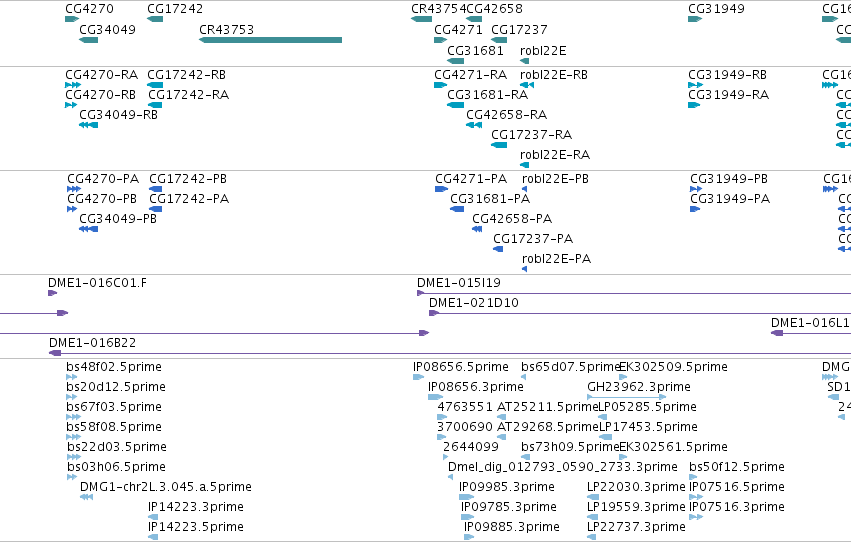The width and height of the screenshot is (851, 542).
Task: Select the CG42658-PA protein feature
Action: pyautogui.click(x=477, y=229)
